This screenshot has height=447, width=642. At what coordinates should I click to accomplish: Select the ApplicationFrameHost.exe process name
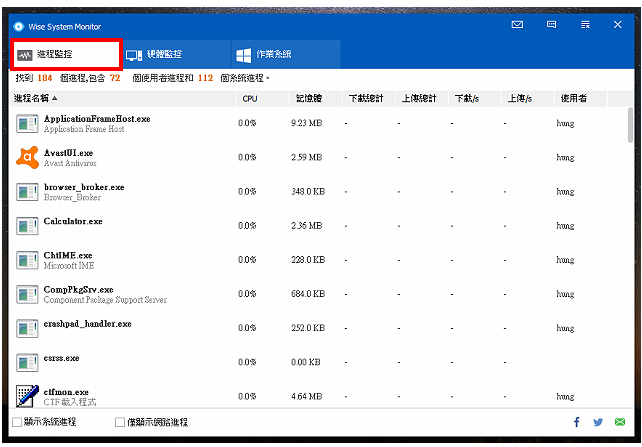pyautogui.click(x=97, y=119)
